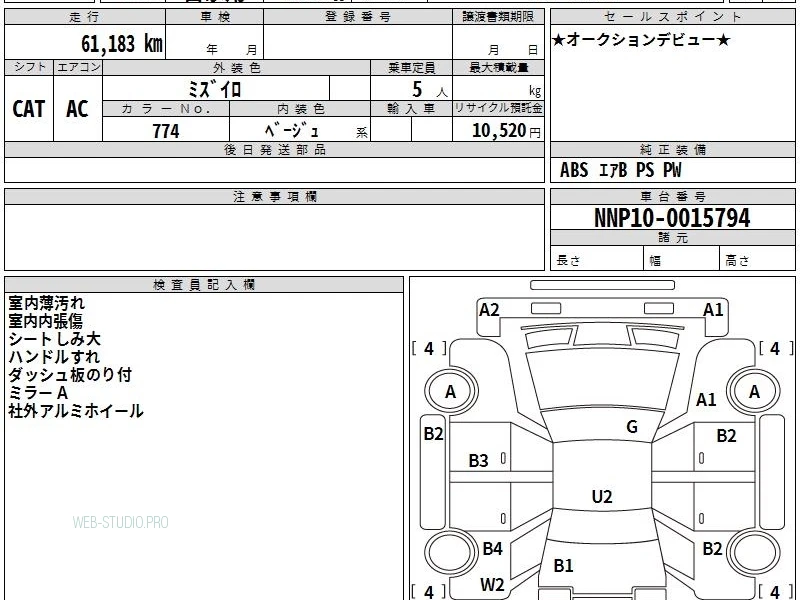Image resolution: width=800 pixels, height=600 pixels.
Task: Click the 諸元 header
Action: (672, 238)
